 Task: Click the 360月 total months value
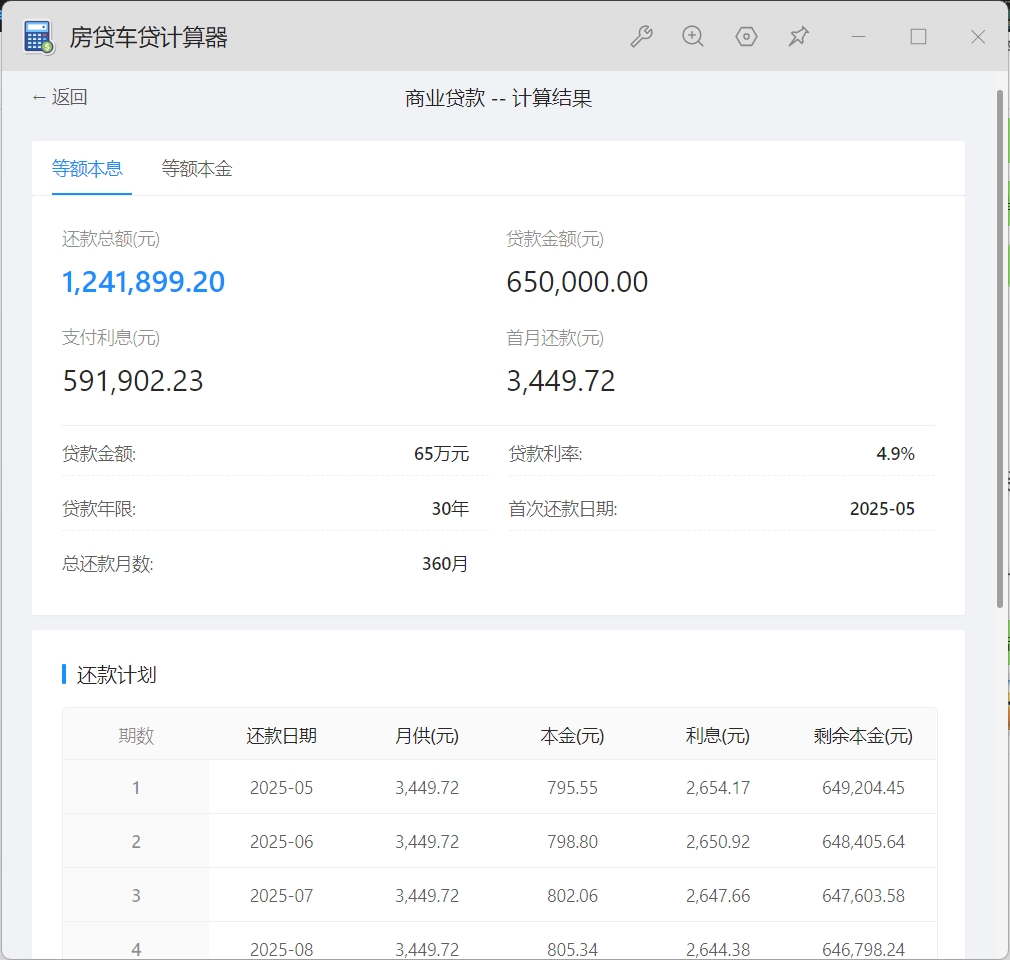(x=445, y=564)
